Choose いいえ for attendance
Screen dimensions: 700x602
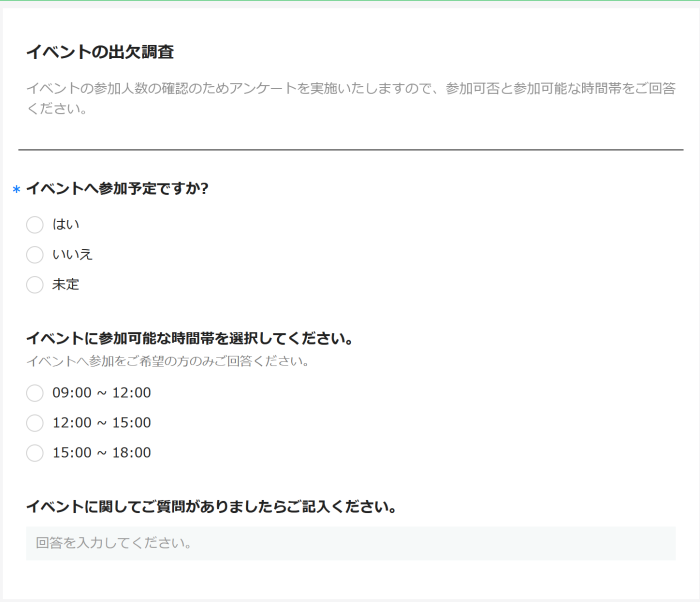[35, 255]
